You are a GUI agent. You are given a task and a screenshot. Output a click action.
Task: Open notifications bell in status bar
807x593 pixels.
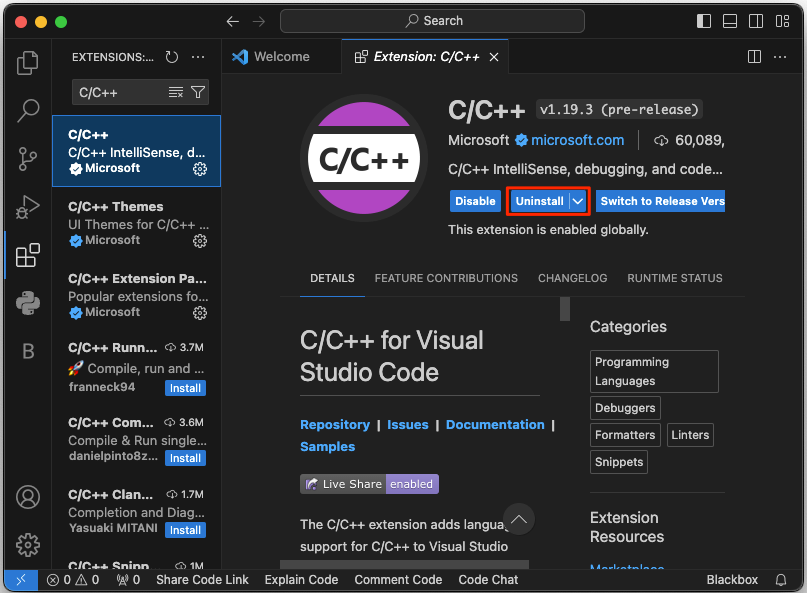(x=781, y=580)
